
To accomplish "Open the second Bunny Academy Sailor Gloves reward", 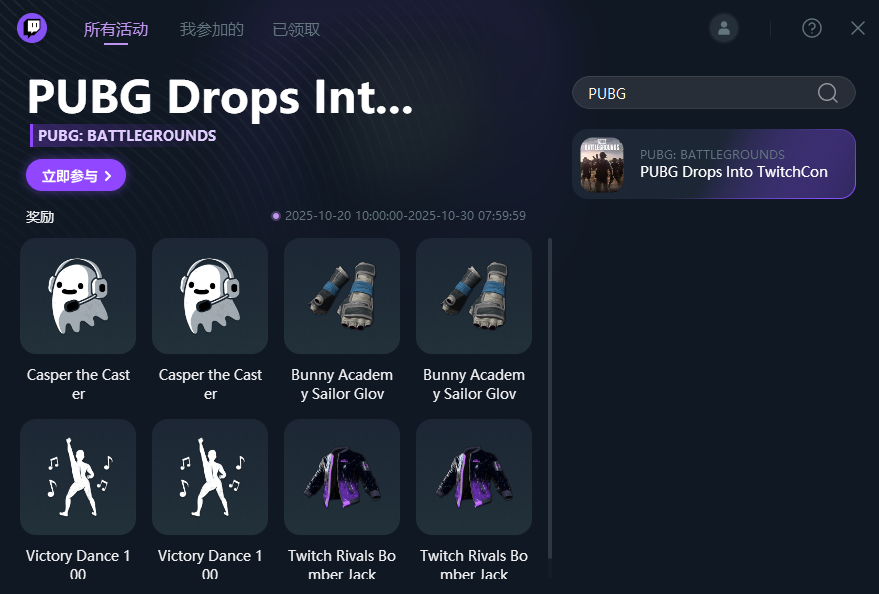I will (x=474, y=296).
